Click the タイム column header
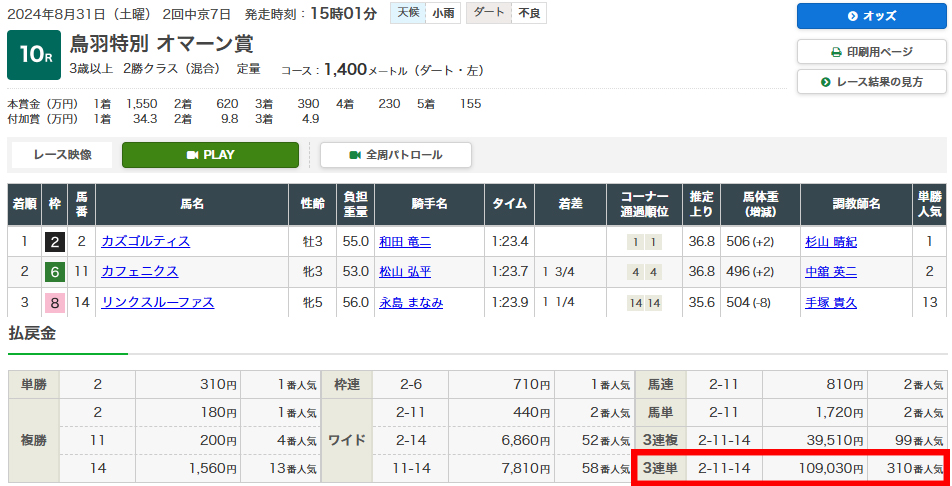The image size is (952, 486). (x=510, y=205)
